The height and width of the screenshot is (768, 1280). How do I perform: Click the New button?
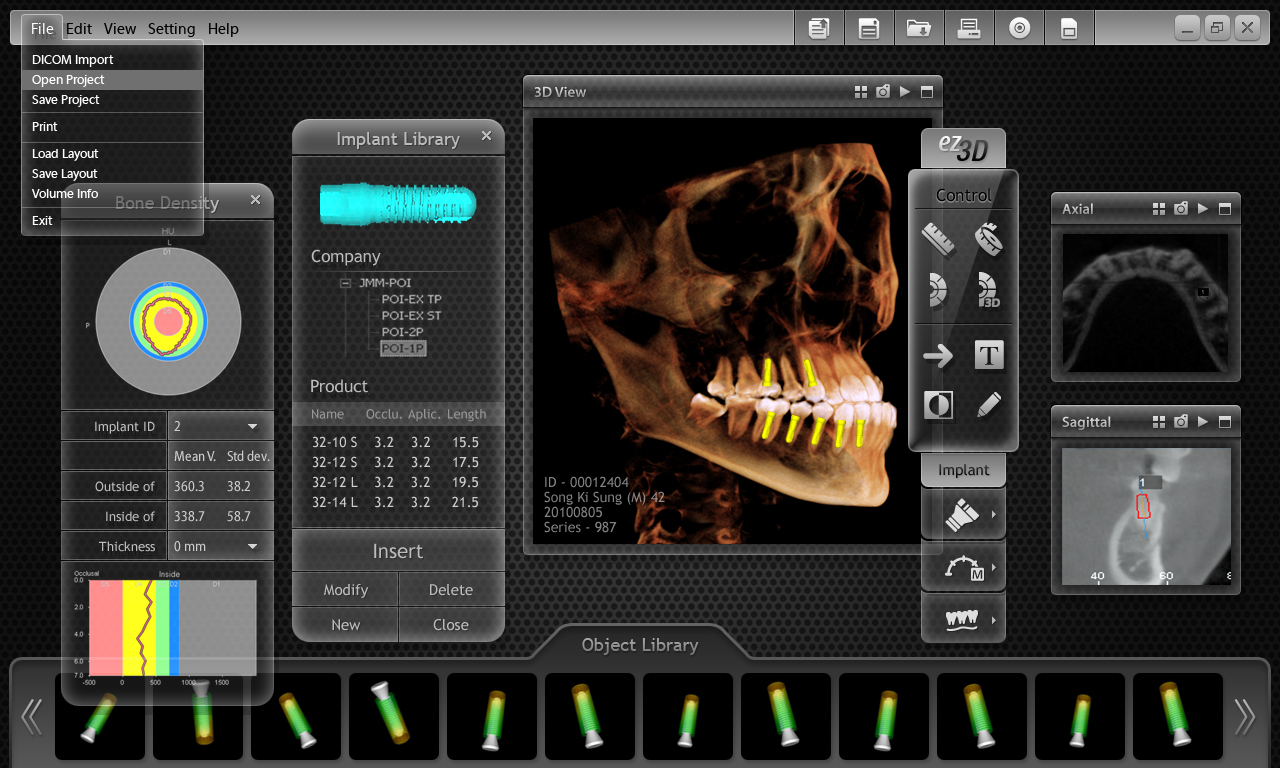tap(345, 624)
